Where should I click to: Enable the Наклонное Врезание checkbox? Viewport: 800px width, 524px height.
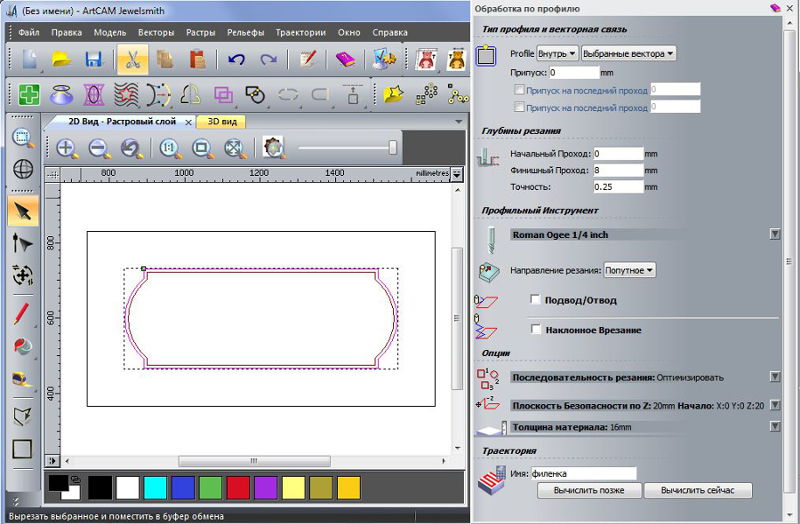(x=535, y=329)
